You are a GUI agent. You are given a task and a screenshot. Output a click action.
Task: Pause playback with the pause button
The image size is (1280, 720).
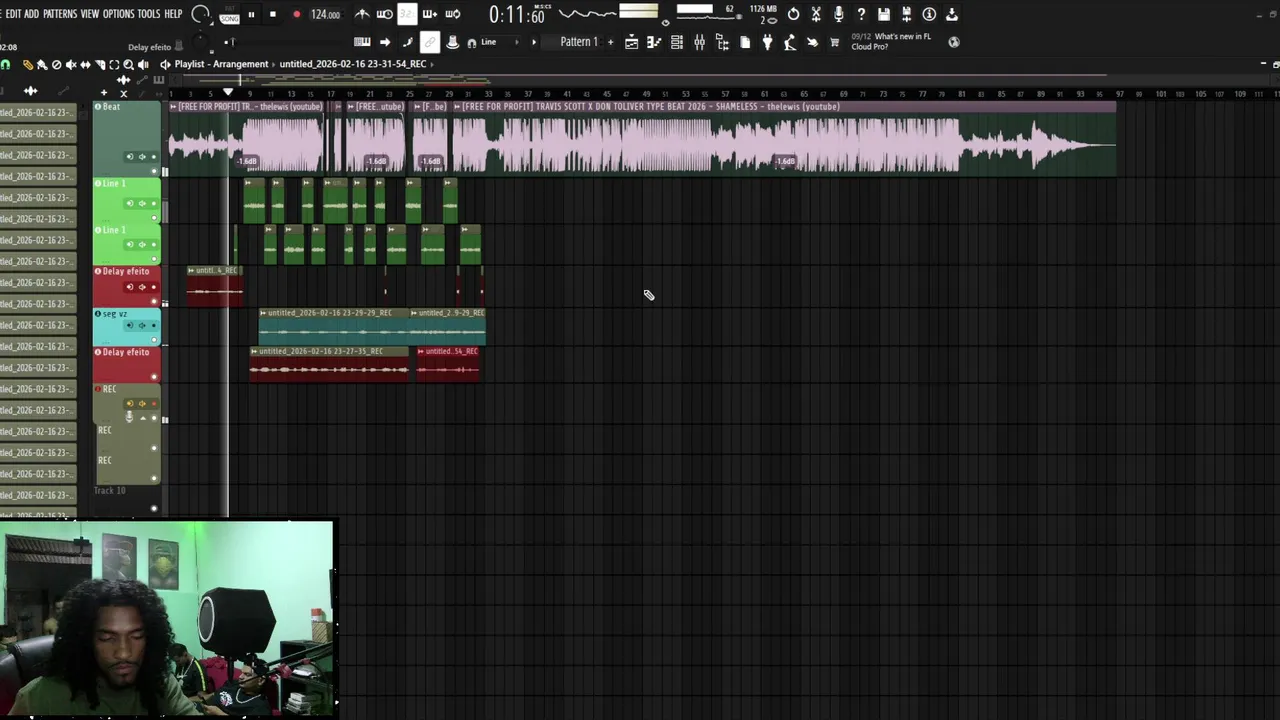click(x=251, y=14)
